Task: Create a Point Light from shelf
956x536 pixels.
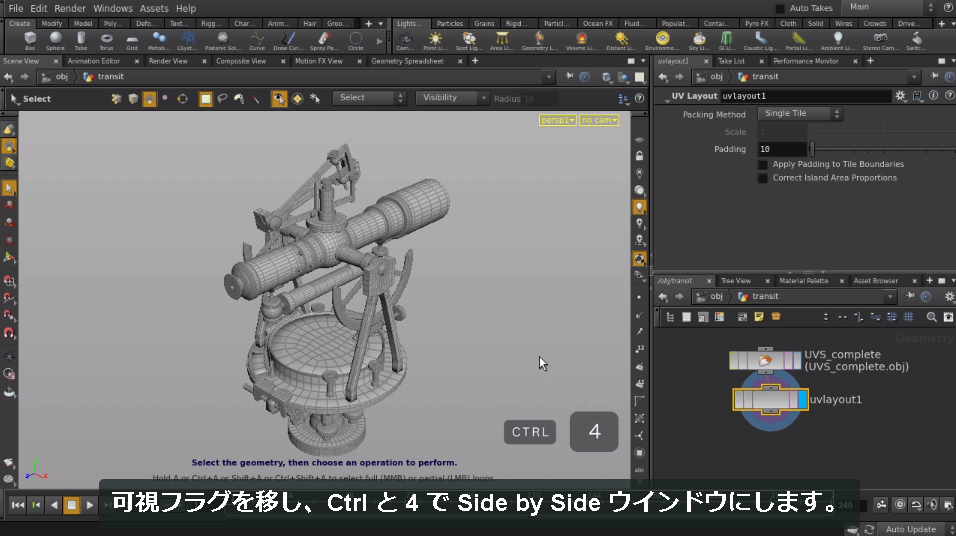Action: [x=435, y=41]
